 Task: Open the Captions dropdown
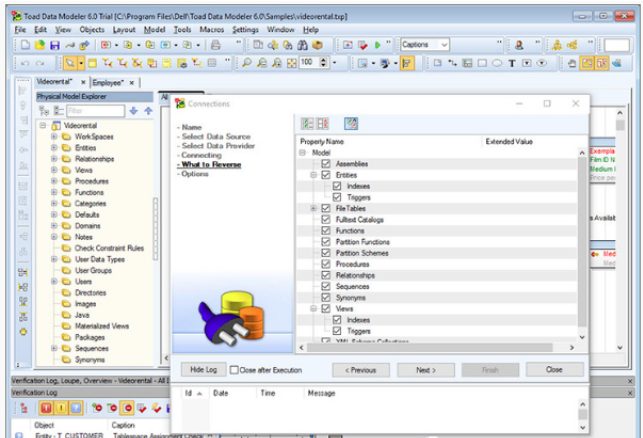click(444, 45)
